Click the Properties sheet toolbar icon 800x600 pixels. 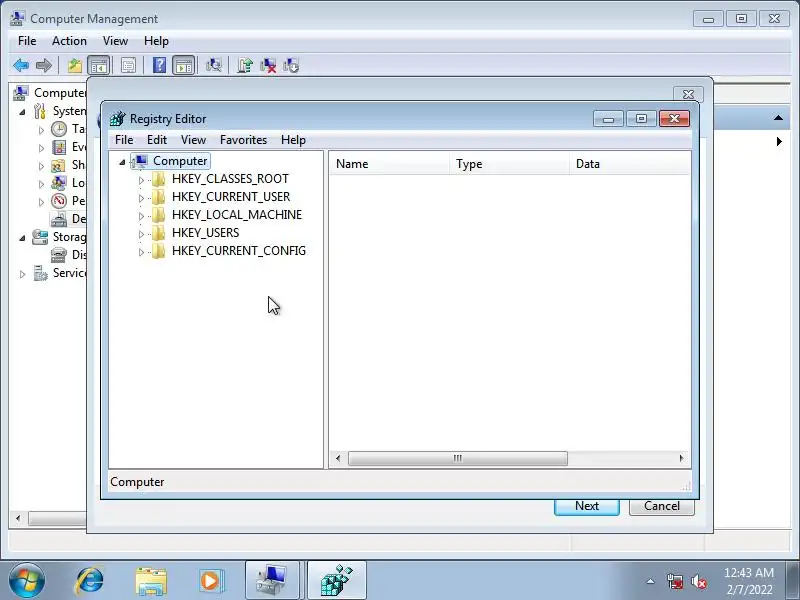pos(128,65)
